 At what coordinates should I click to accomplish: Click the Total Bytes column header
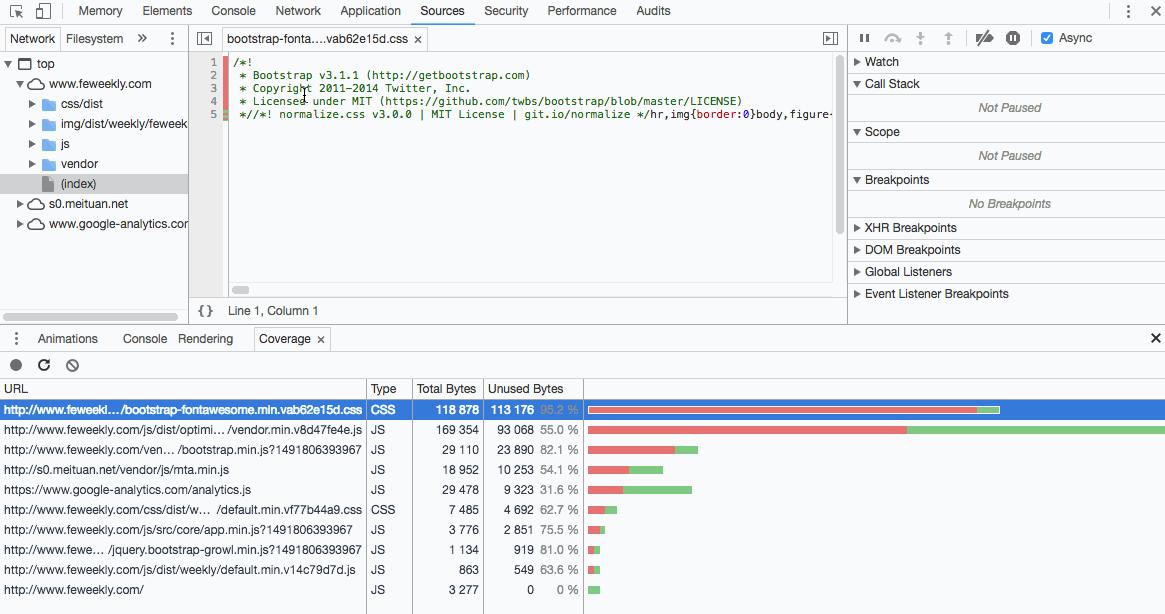[x=448, y=389]
